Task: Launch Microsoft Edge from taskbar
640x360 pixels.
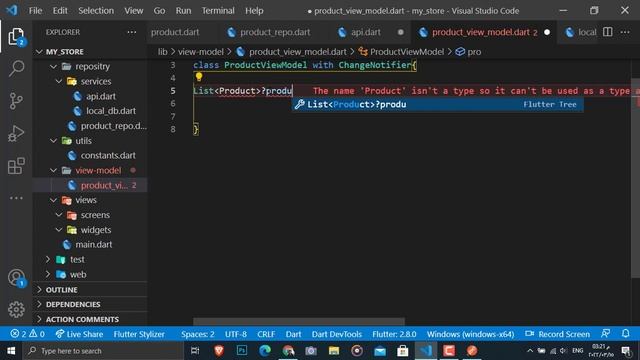Action: [265, 351]
